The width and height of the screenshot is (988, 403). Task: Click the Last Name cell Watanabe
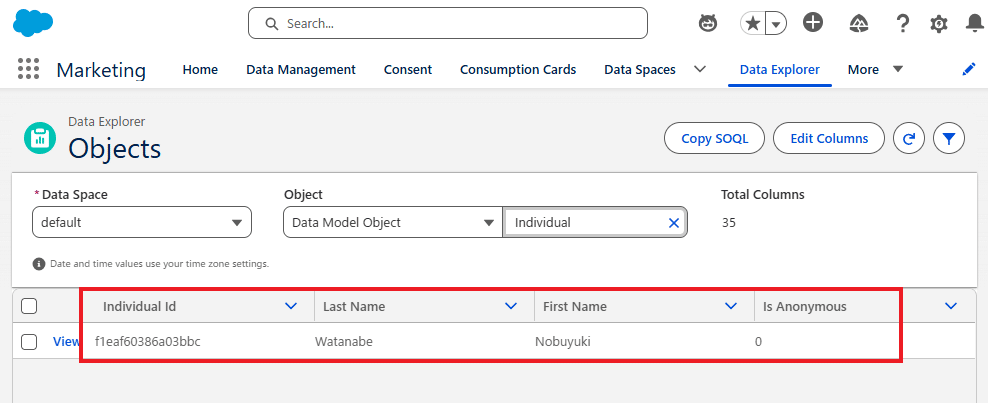tap(343, 342)
